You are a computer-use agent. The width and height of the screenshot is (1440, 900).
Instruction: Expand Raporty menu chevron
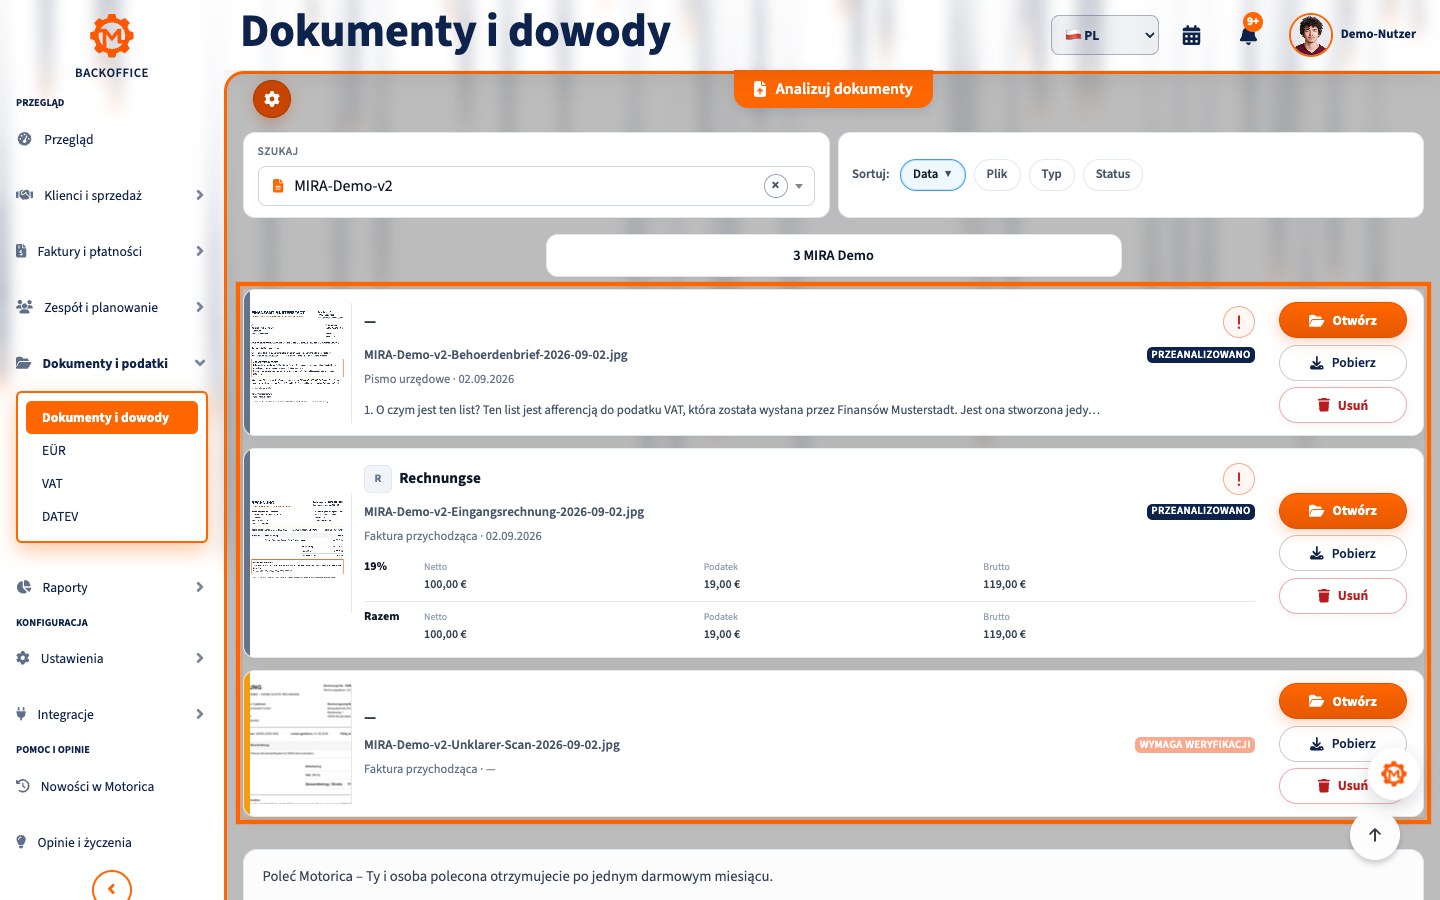(200, 587)
